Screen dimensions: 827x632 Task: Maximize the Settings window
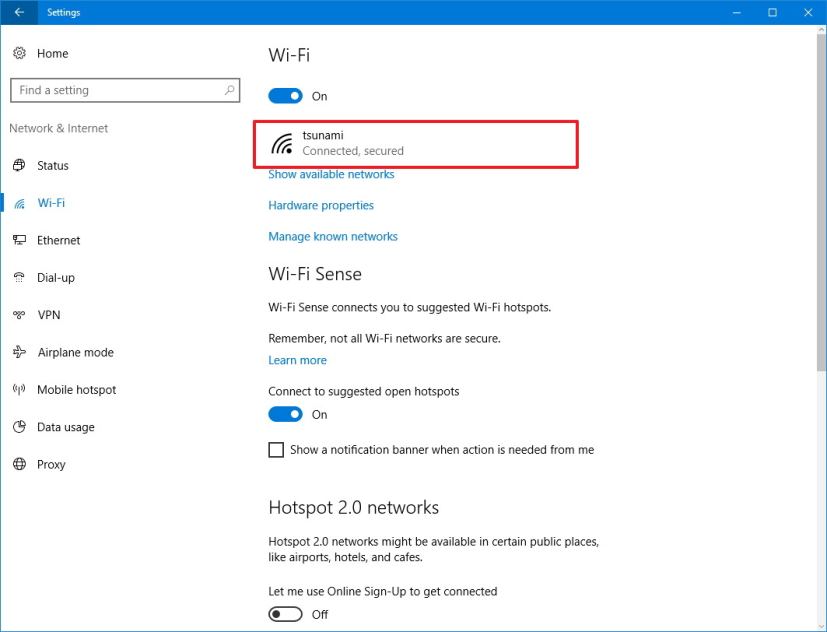(x=772, y=12)
